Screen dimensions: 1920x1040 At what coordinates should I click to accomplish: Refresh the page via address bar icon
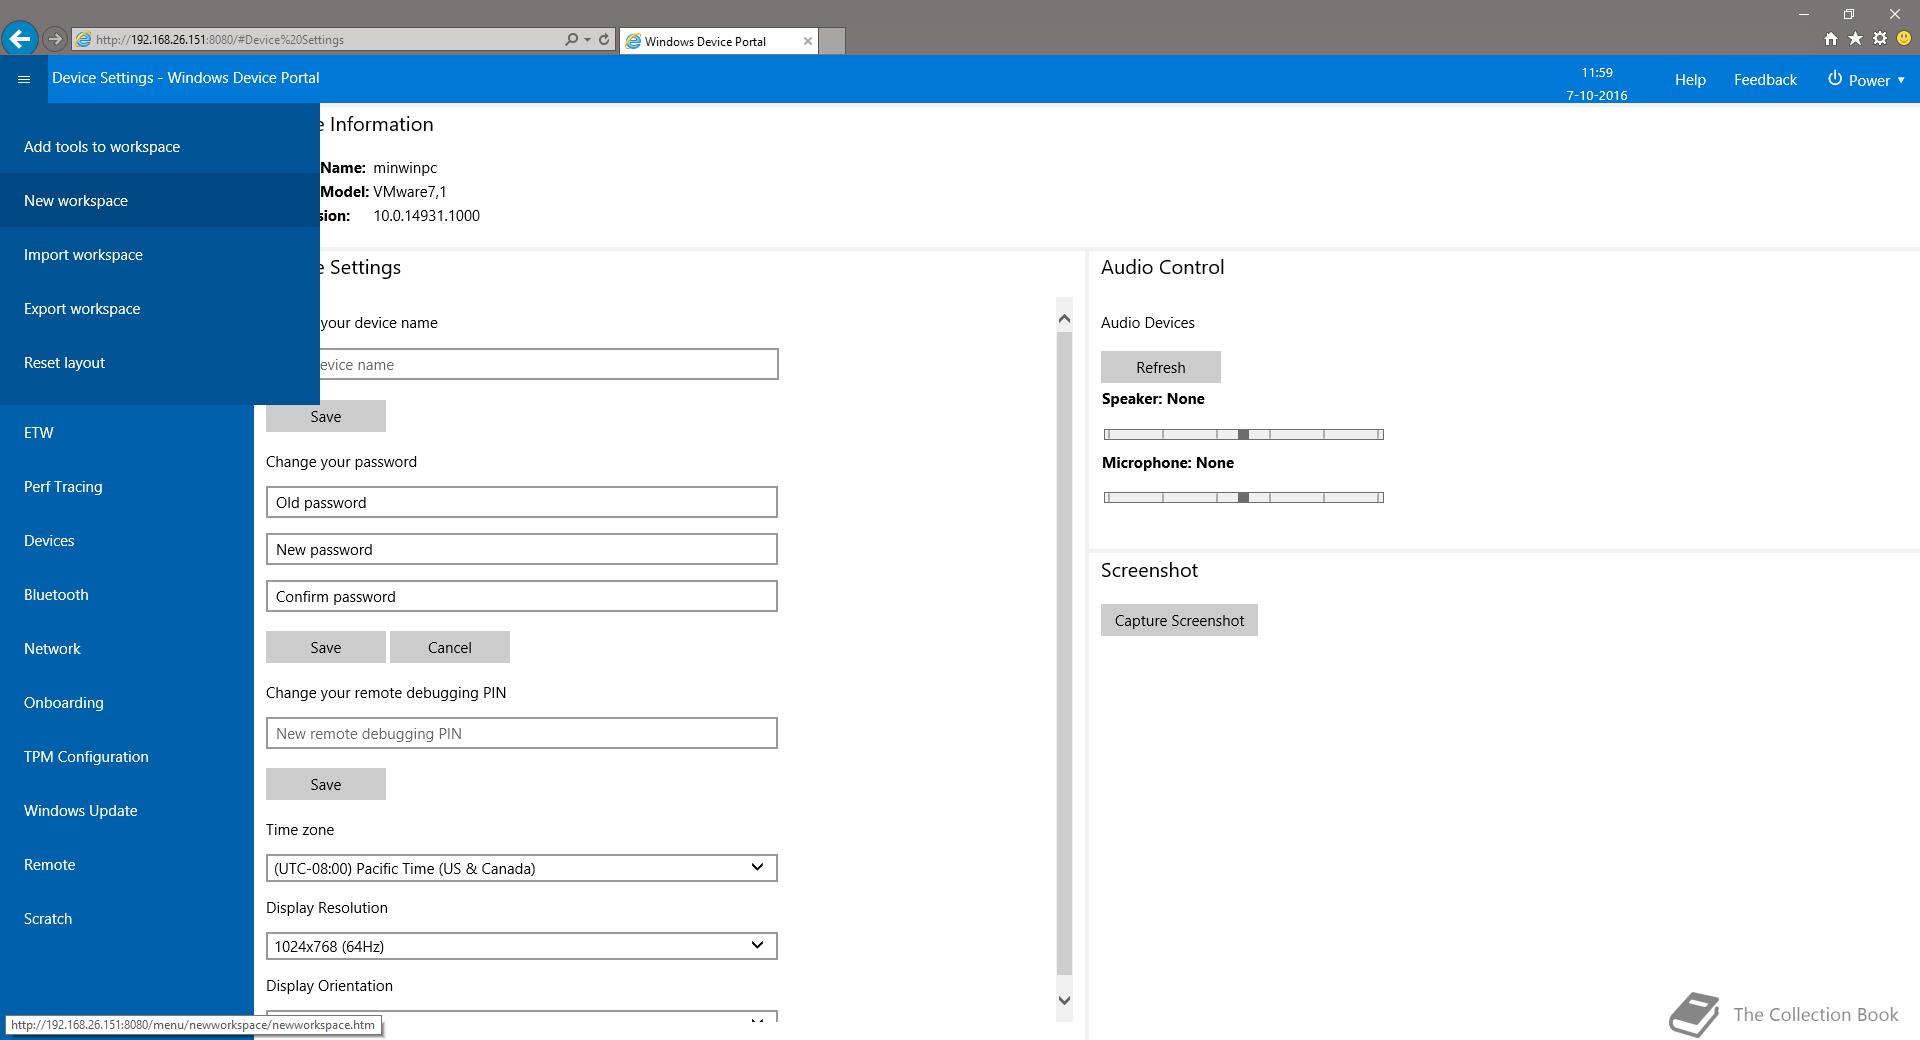pos(604,40)
